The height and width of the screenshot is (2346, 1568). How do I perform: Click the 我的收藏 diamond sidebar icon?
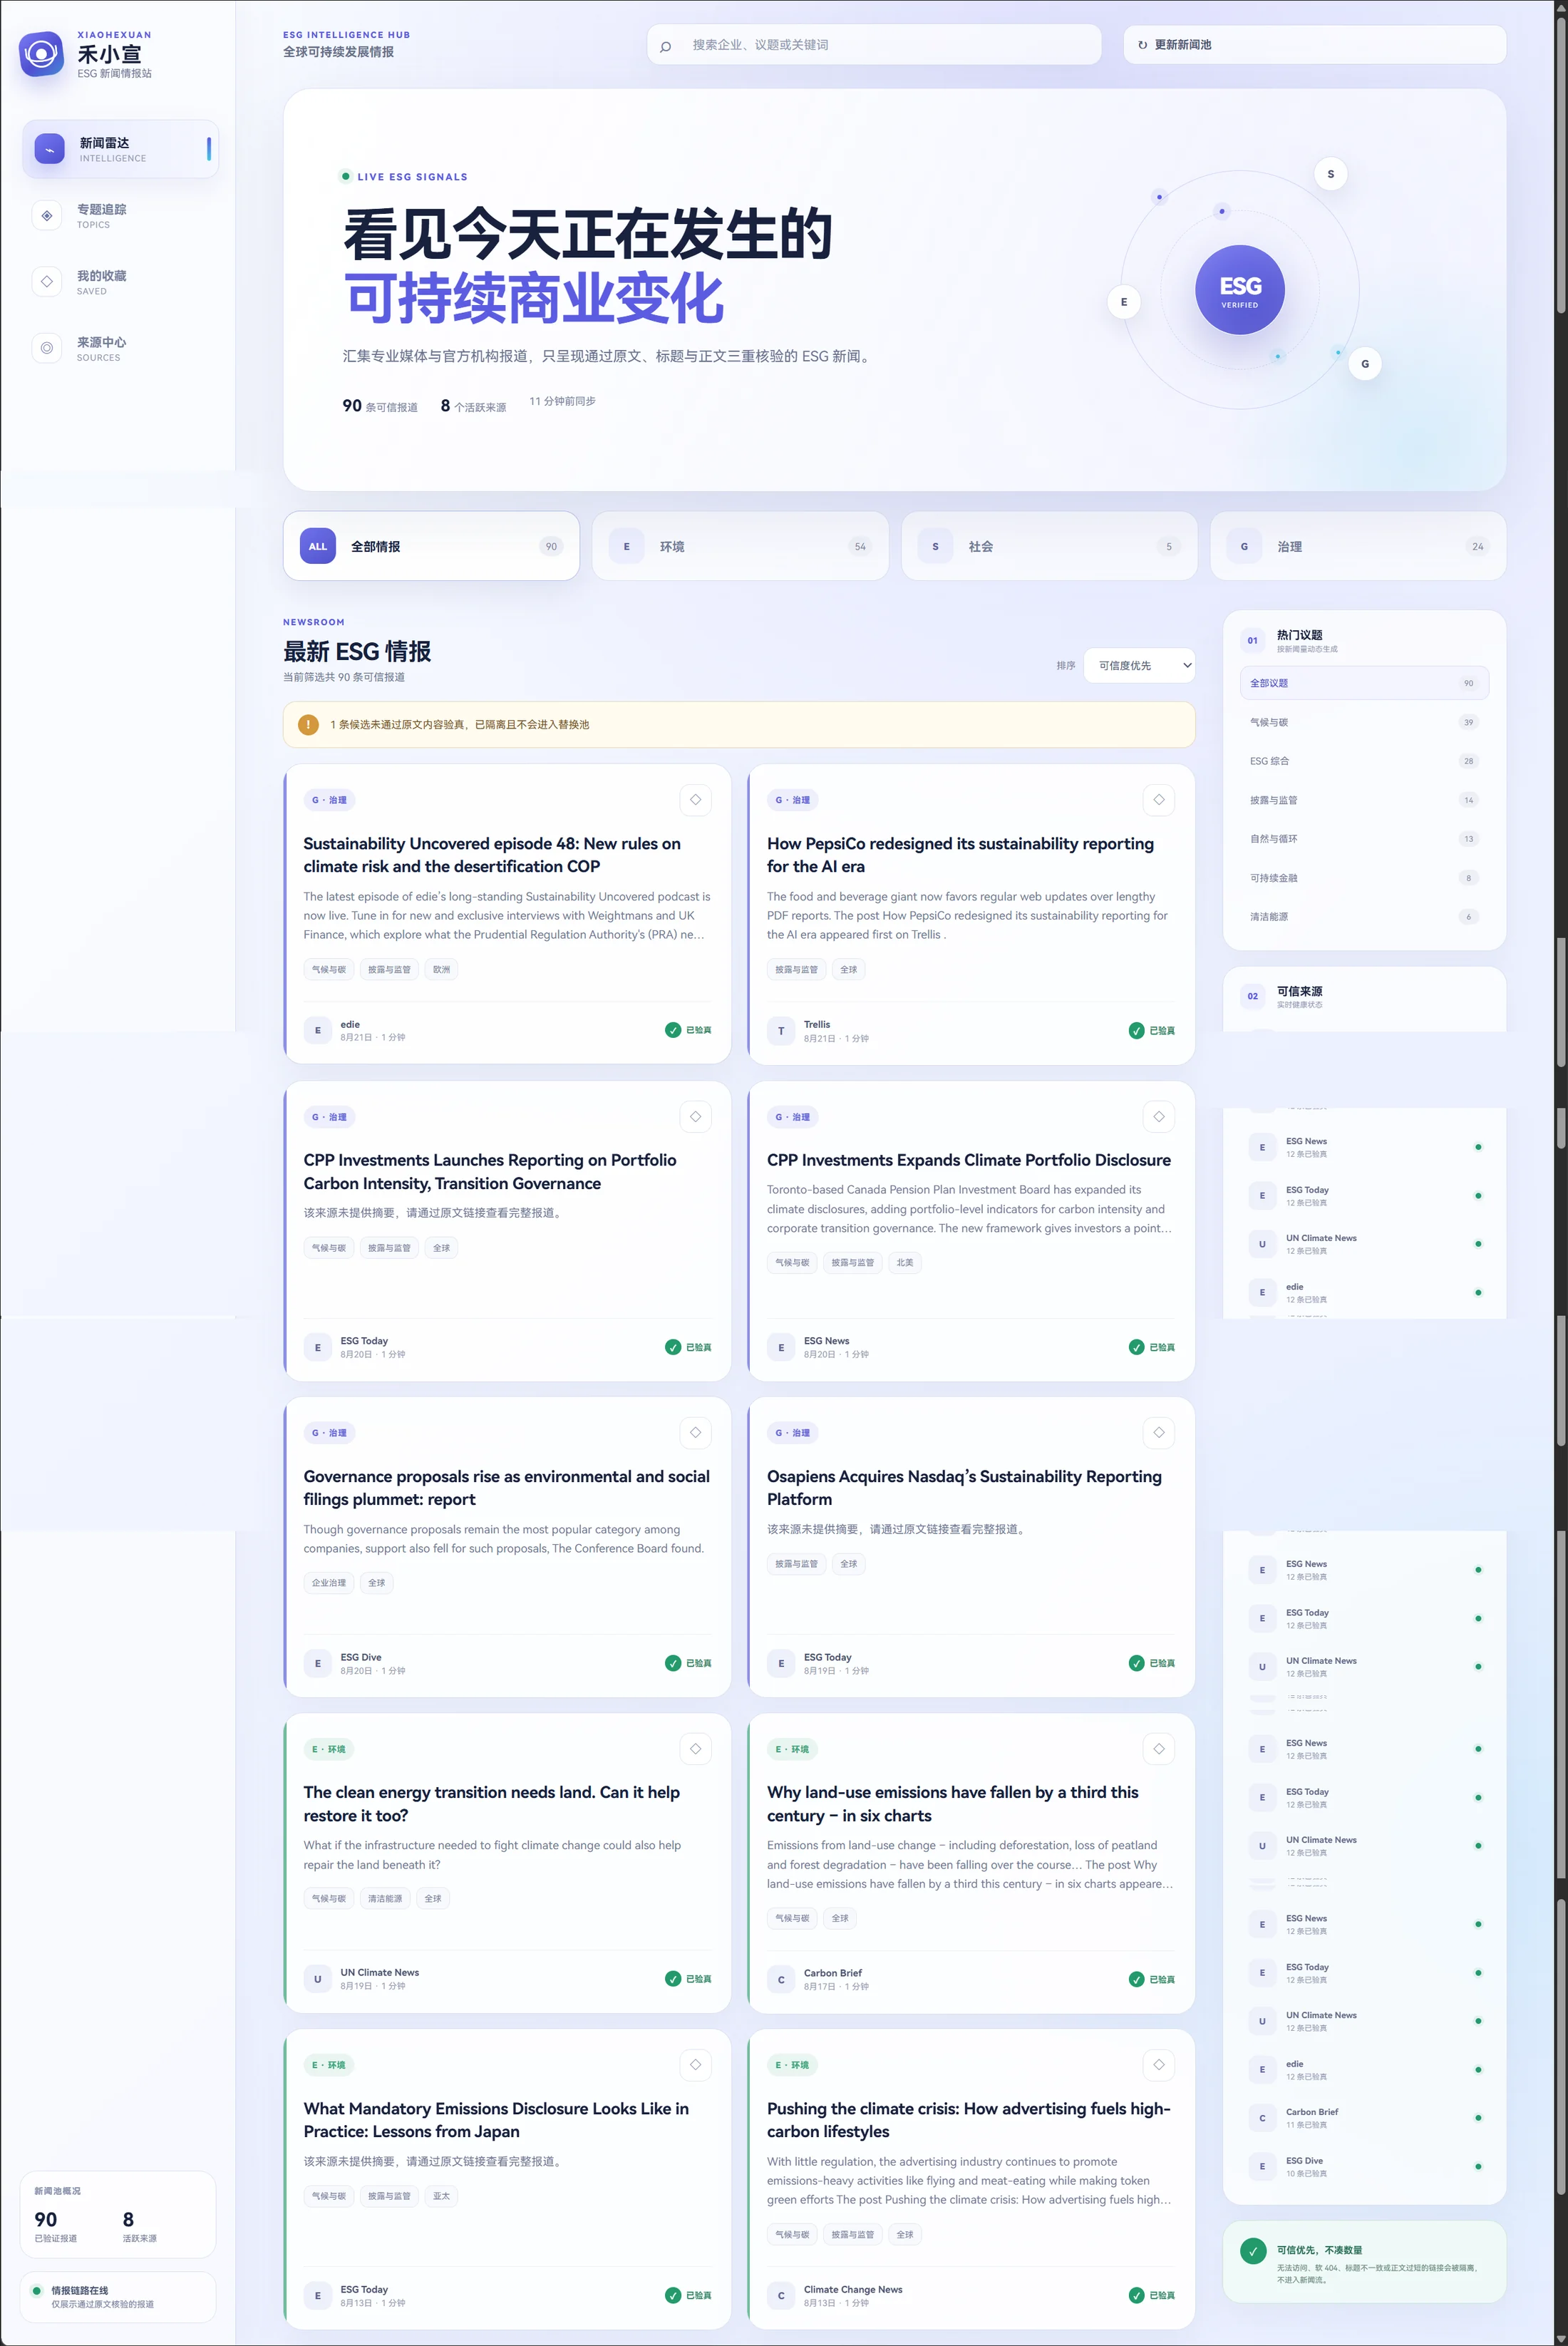pos(47,282)
